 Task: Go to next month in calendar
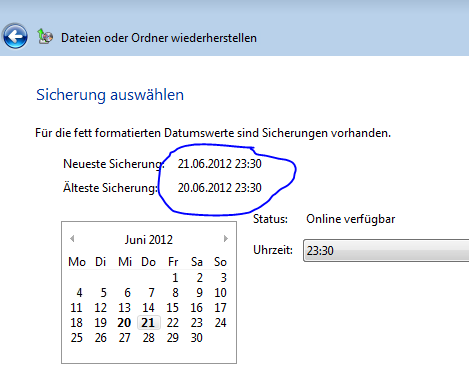pyautogui.click(x=226, y=239)
